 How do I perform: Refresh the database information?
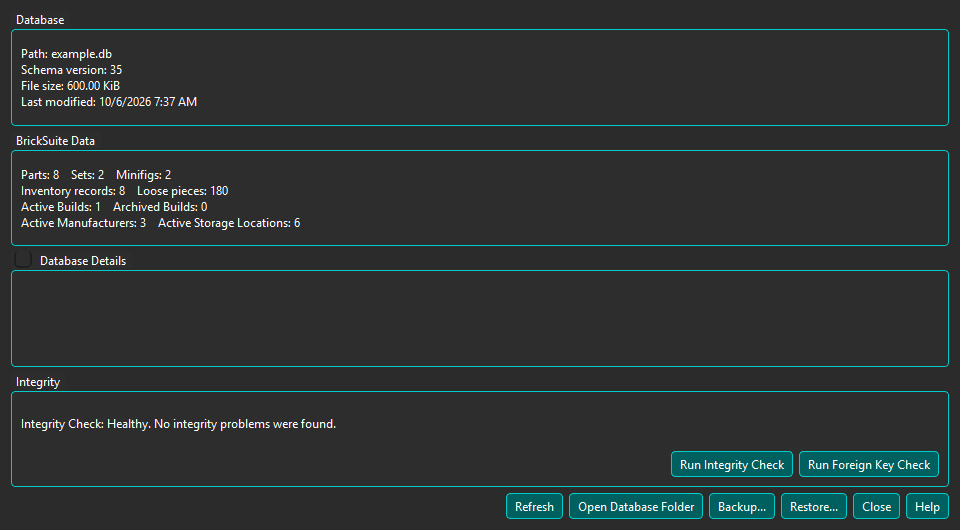(x=534, y=507)
